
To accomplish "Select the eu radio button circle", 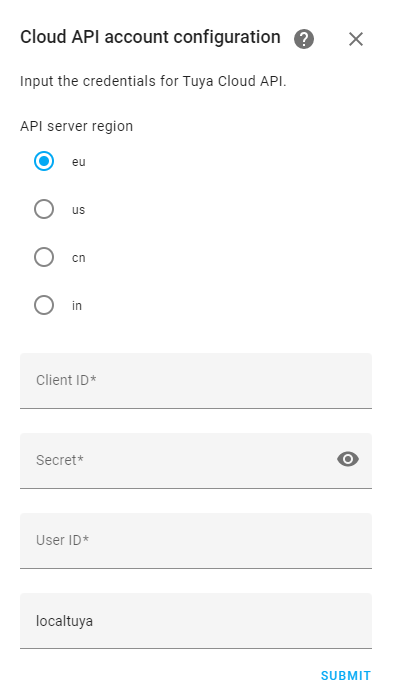I will coord(44,161).
